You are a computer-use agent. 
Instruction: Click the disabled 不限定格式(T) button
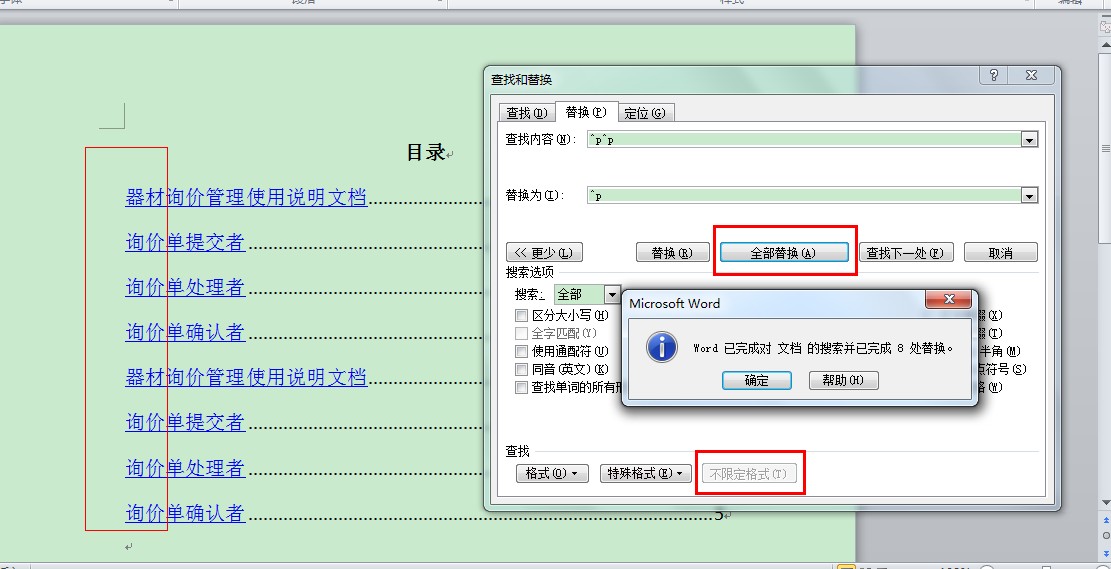[x=749, y=473]
